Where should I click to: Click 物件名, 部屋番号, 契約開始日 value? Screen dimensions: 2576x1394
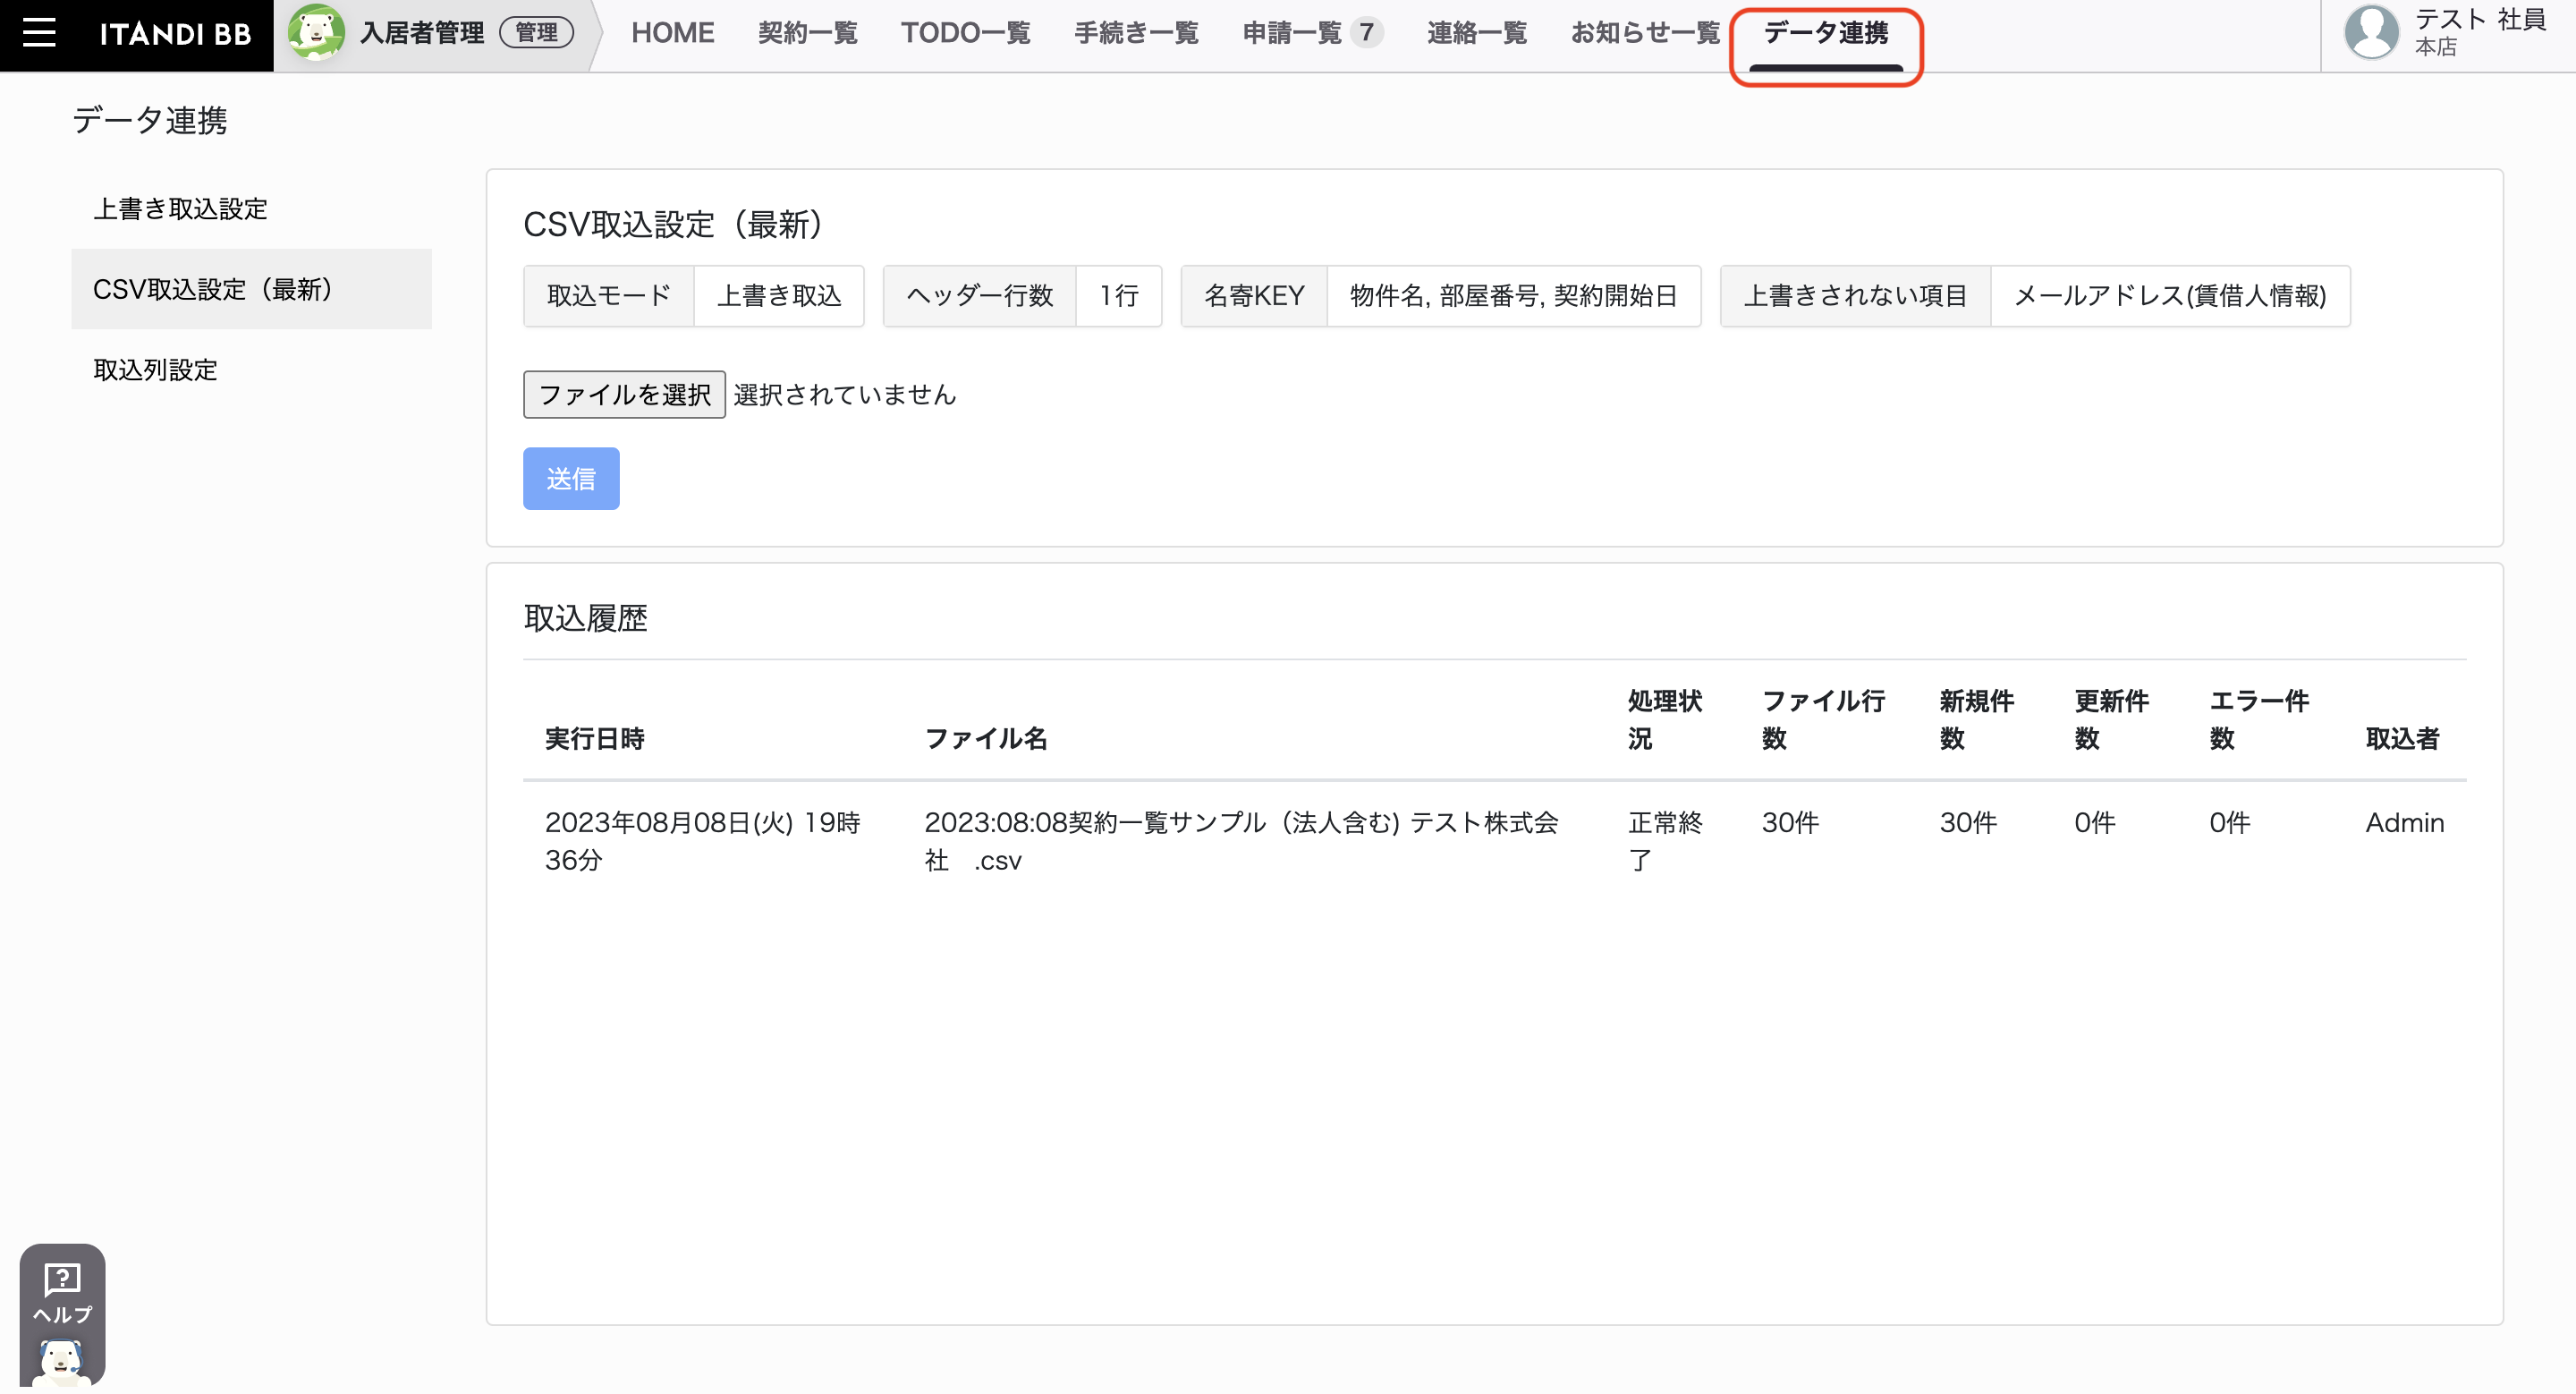pyautogui.click(x=1513, y=296)
